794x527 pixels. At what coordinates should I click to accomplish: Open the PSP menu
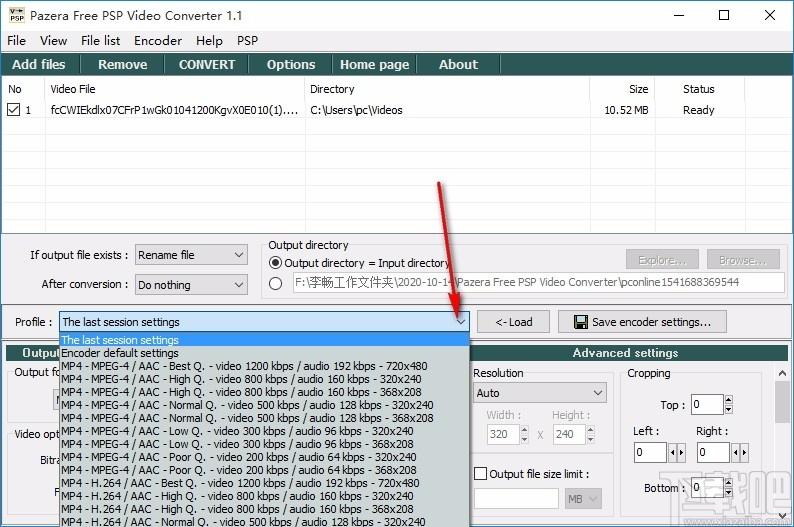pos(247,40)
